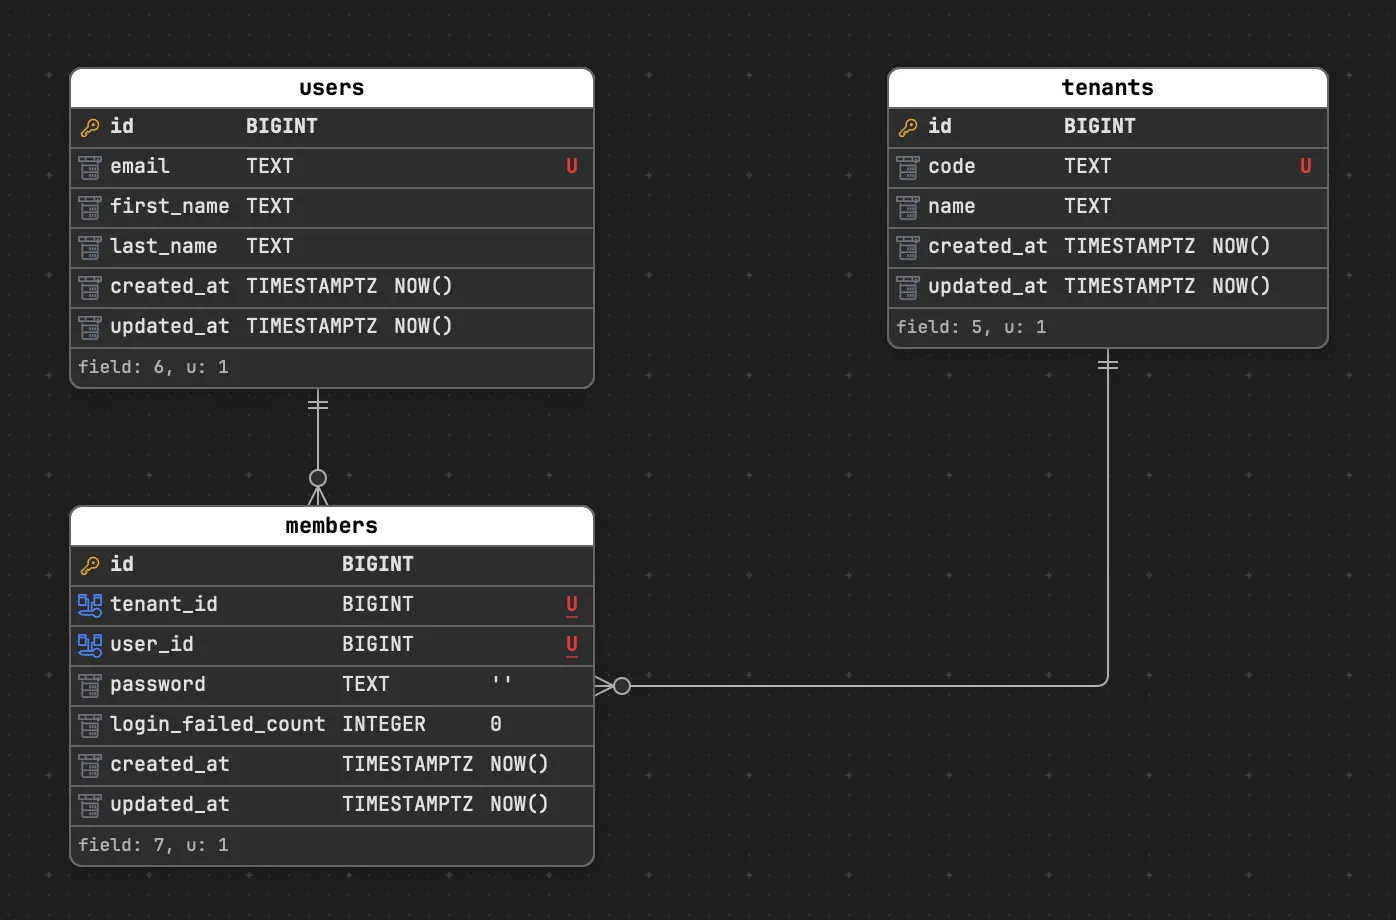Click the unique marker U on code row
The width and height of the screenshot is (1396, 920).
point(1306,166)
